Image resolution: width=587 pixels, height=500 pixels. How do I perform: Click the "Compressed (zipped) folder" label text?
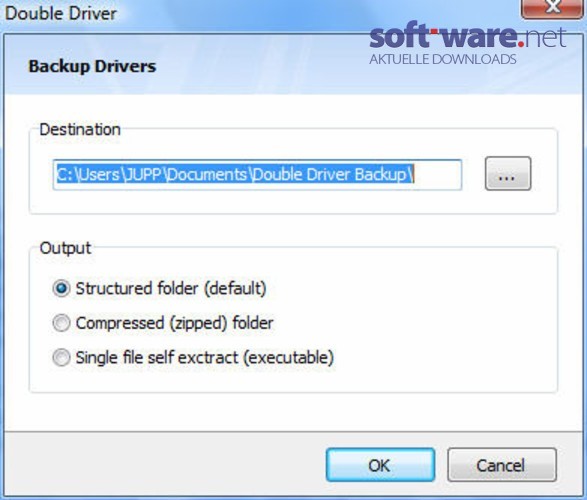(174, 323)
